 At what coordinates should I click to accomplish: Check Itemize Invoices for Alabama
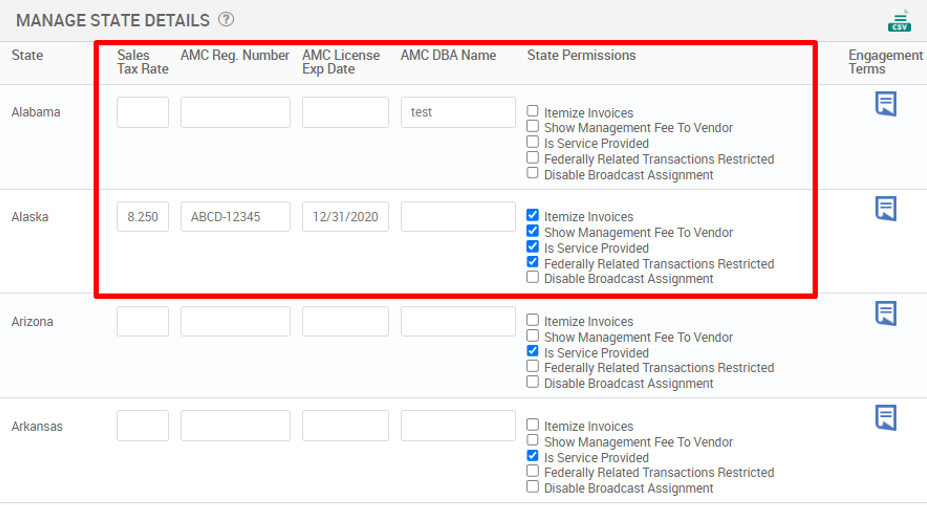533,111
